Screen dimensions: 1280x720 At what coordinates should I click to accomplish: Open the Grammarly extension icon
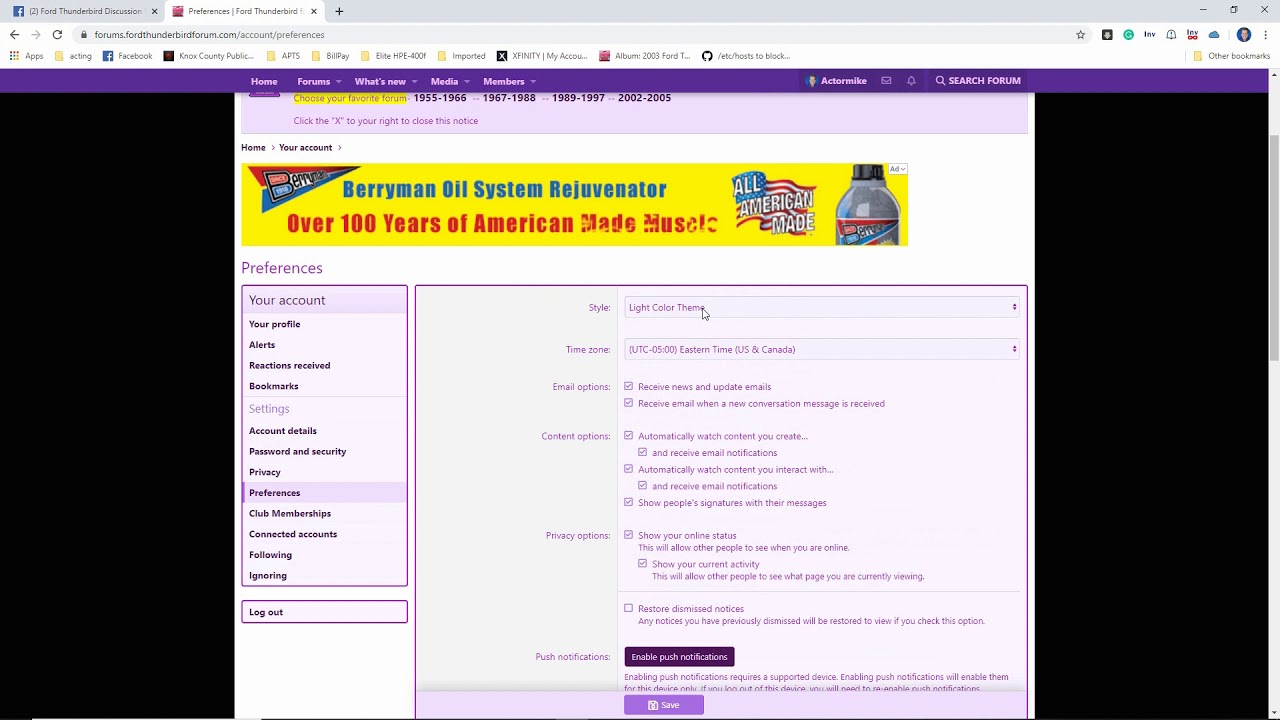pos(1128,34)
